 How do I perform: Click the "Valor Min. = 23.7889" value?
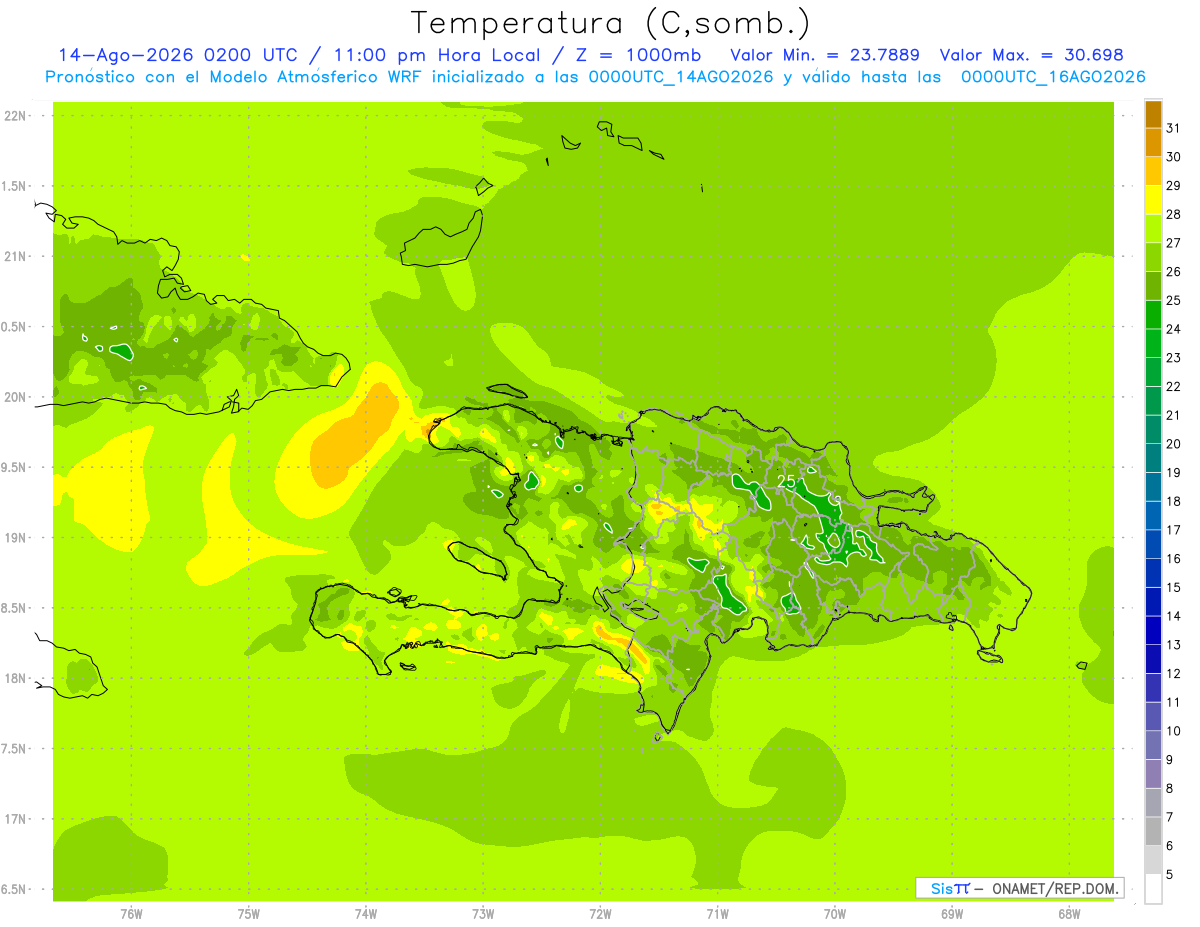(825, 55)
